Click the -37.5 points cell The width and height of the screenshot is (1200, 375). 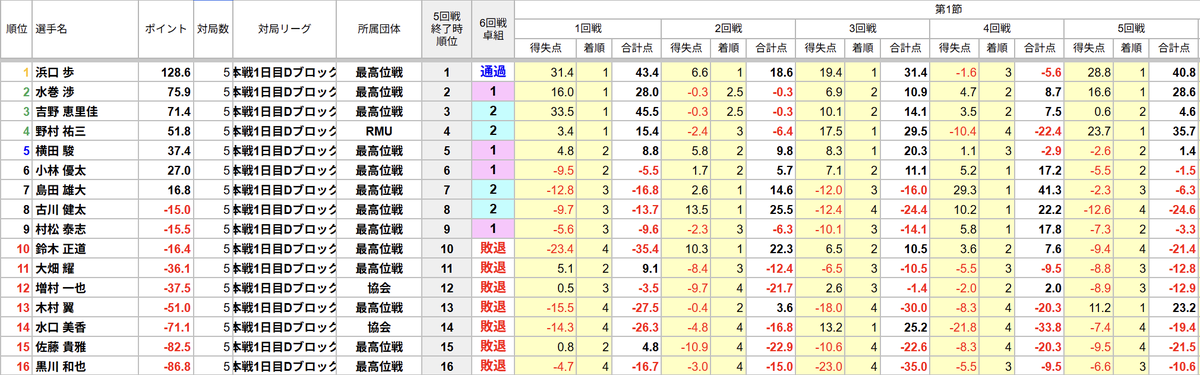(165, 287)
